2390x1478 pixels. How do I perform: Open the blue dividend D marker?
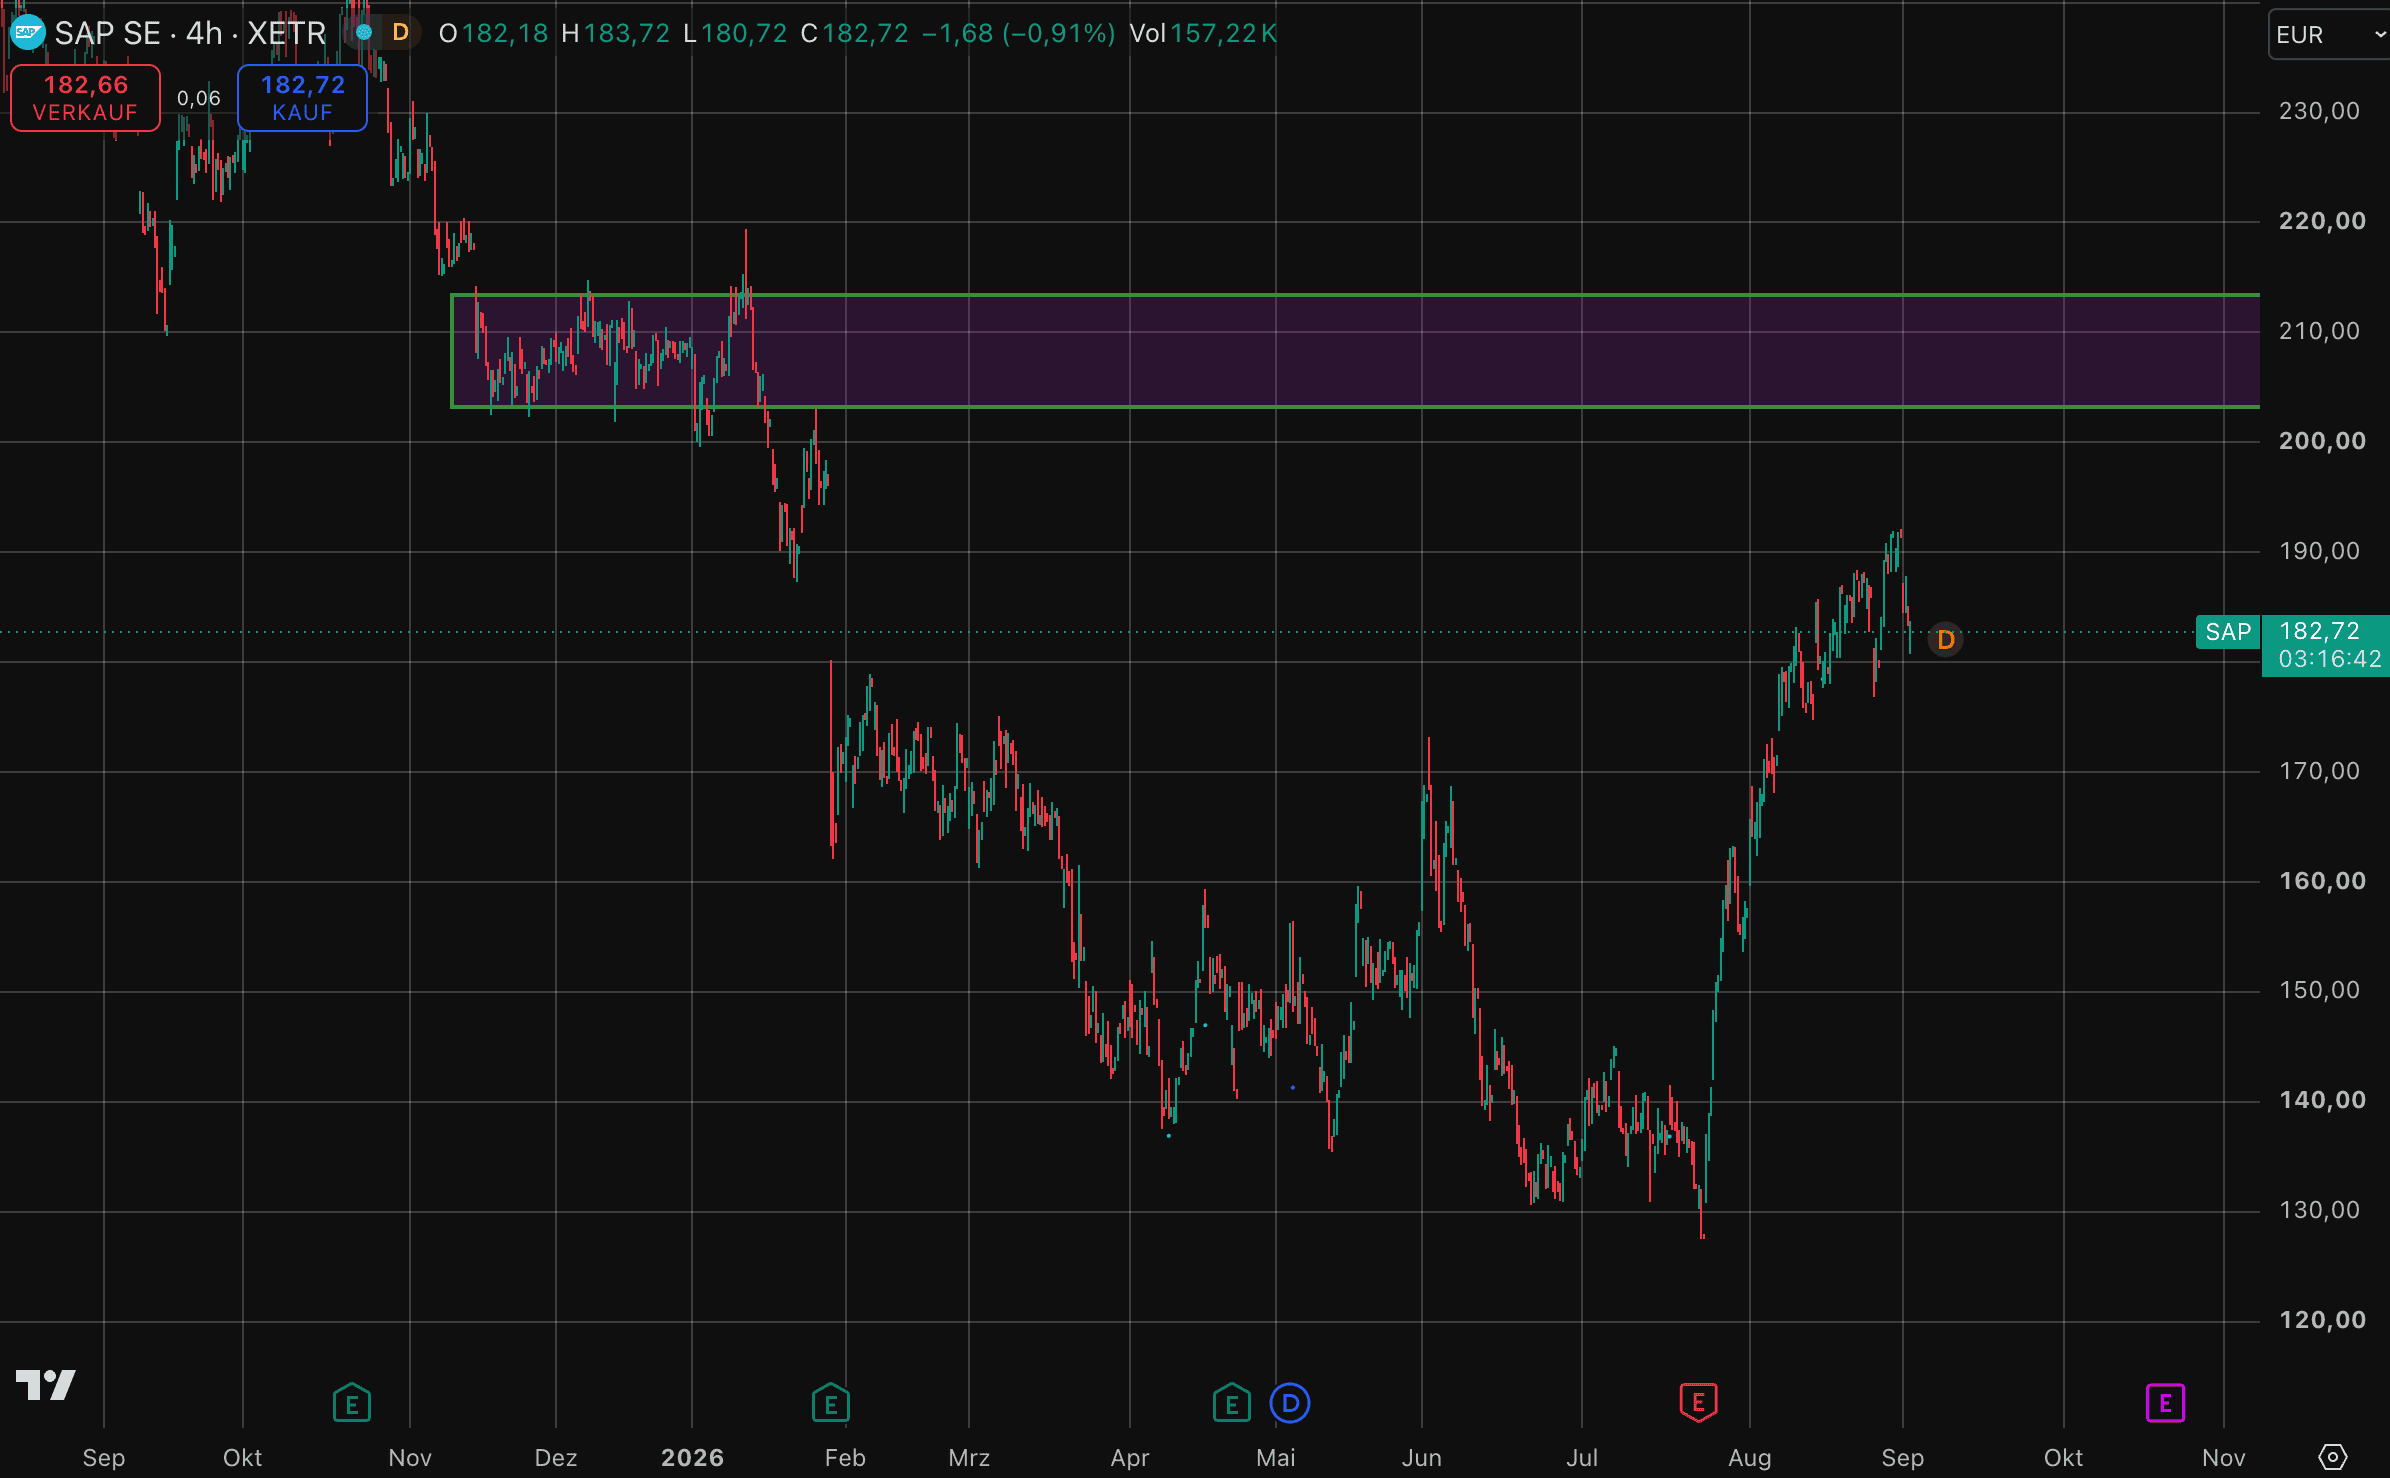coord(1290,1403)
